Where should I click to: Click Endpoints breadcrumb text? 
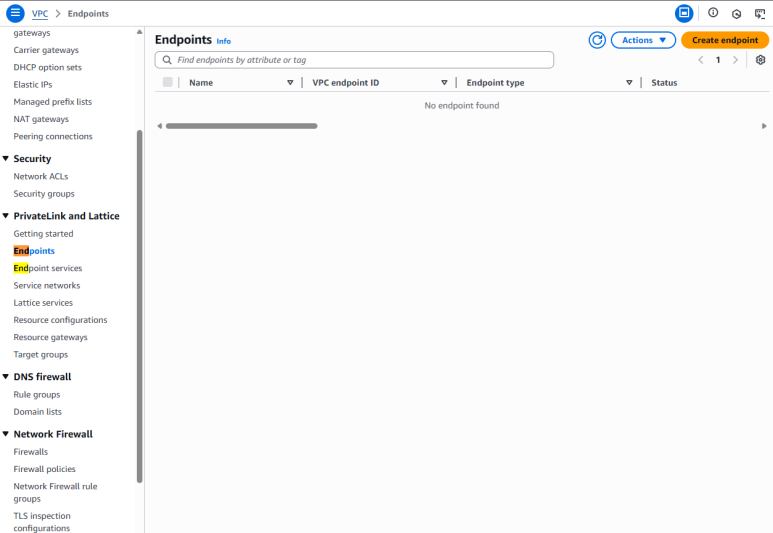point(88,14)
